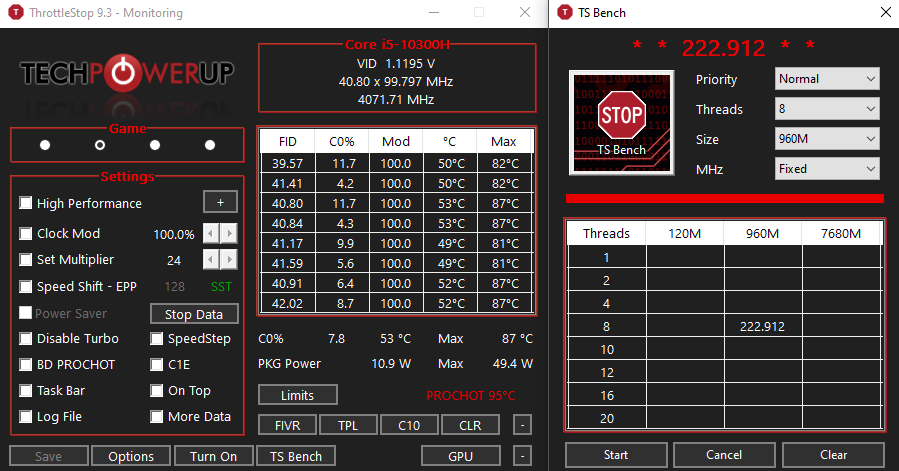Open the Options dialog

131,456
